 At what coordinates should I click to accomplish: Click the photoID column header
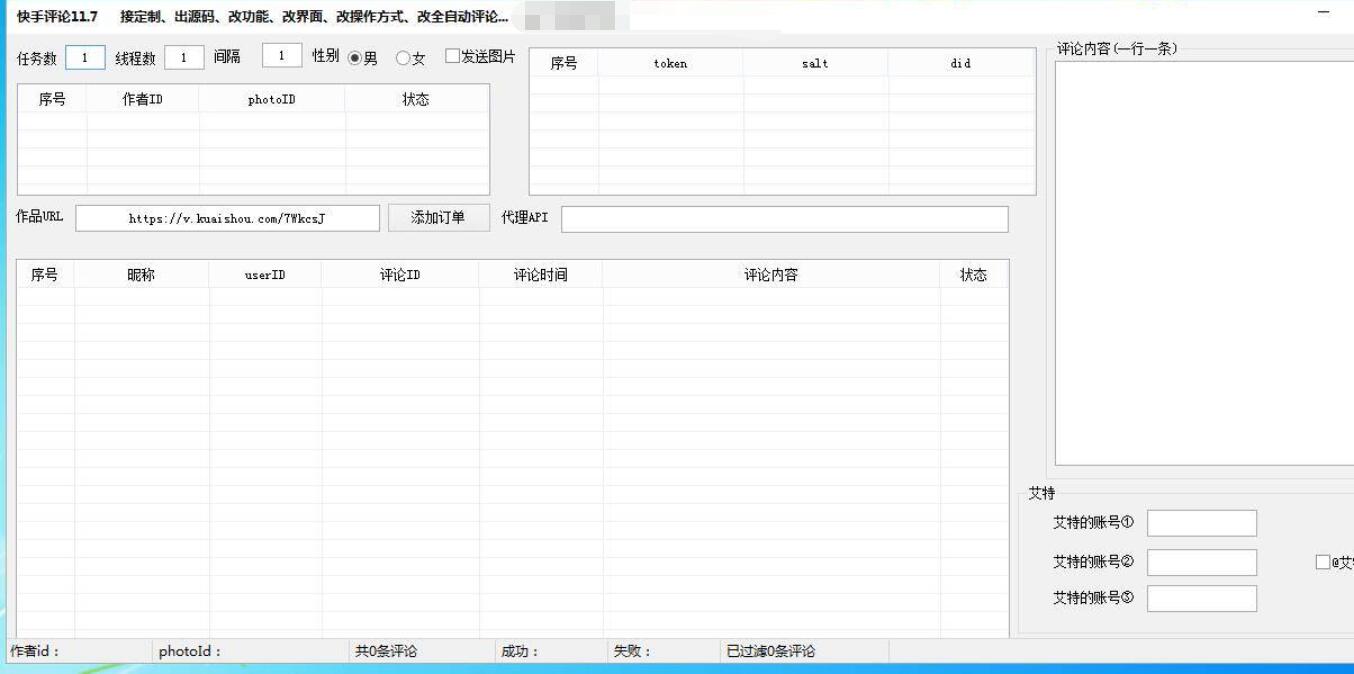(x=272, y=99)
